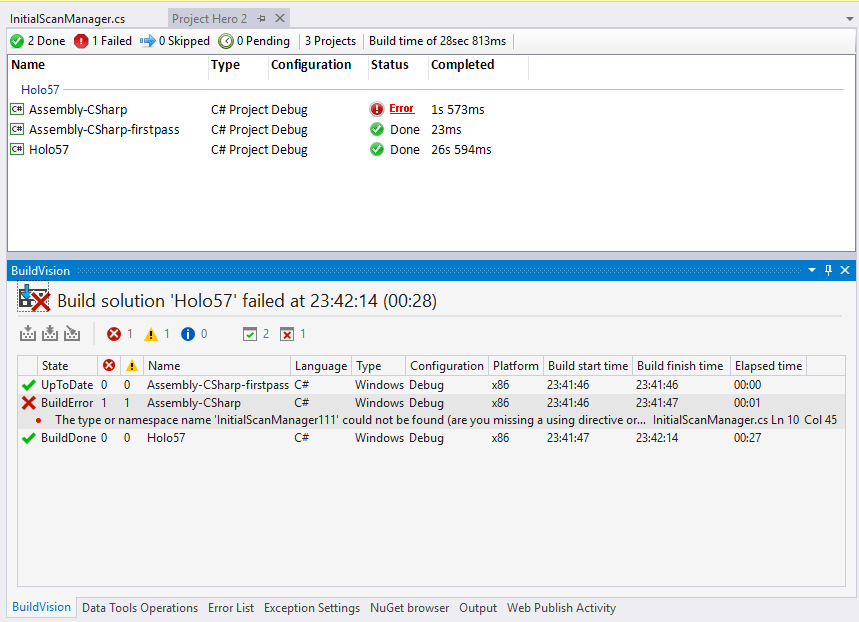859x622 pixels.
Task: Switch to the Error List tab
Action: point(231,608)
